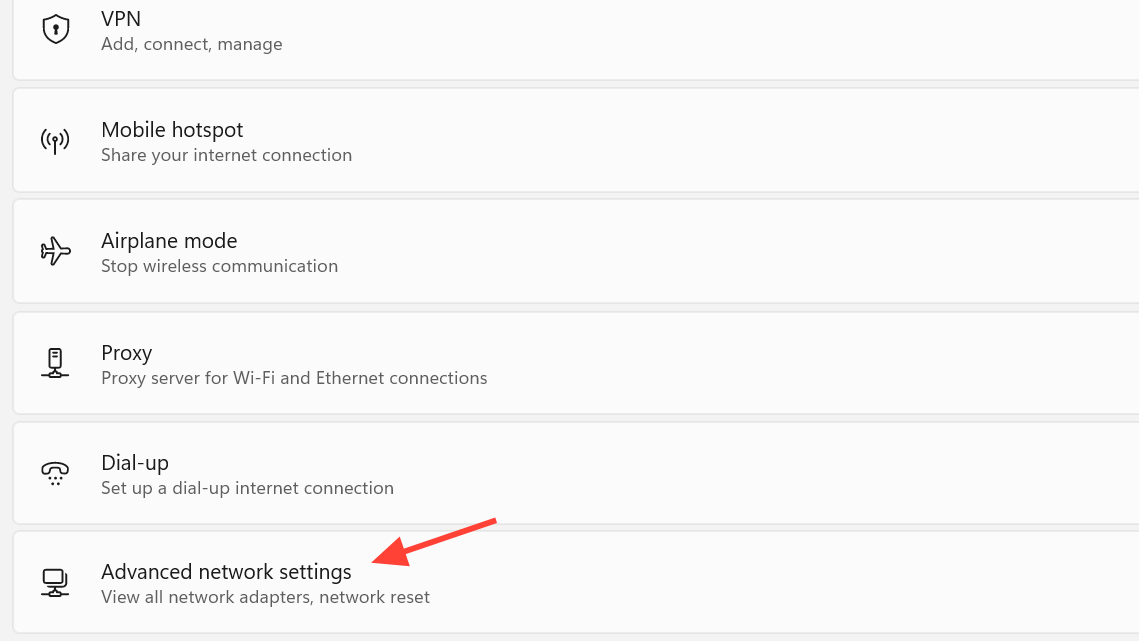Click the VPN shield icon
The height and width of the screenshot is (641, 1139).
pos(55,29)
